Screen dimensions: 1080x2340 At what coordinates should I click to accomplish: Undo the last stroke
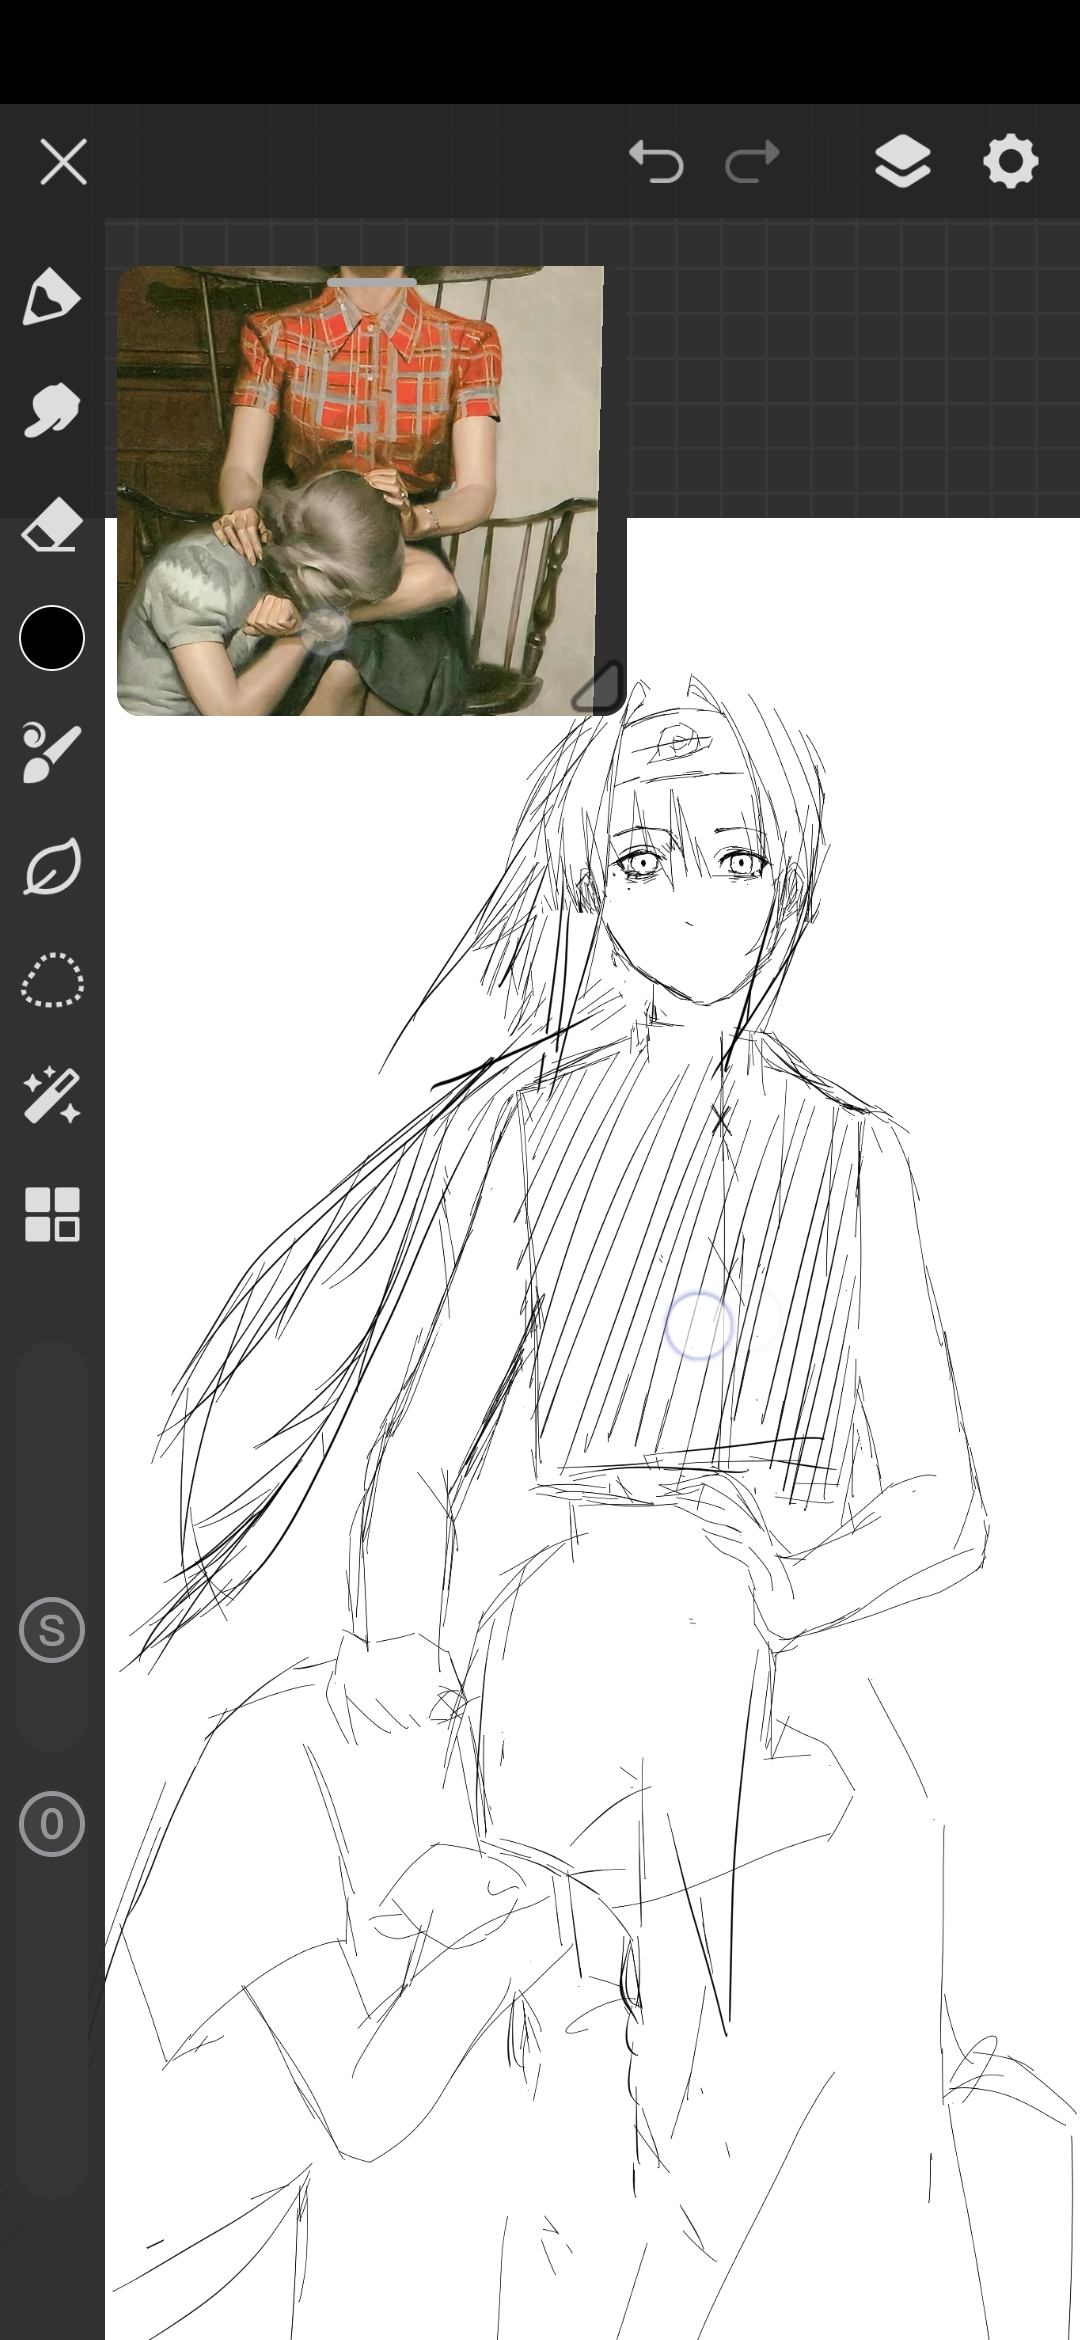(x=656, y=162)
